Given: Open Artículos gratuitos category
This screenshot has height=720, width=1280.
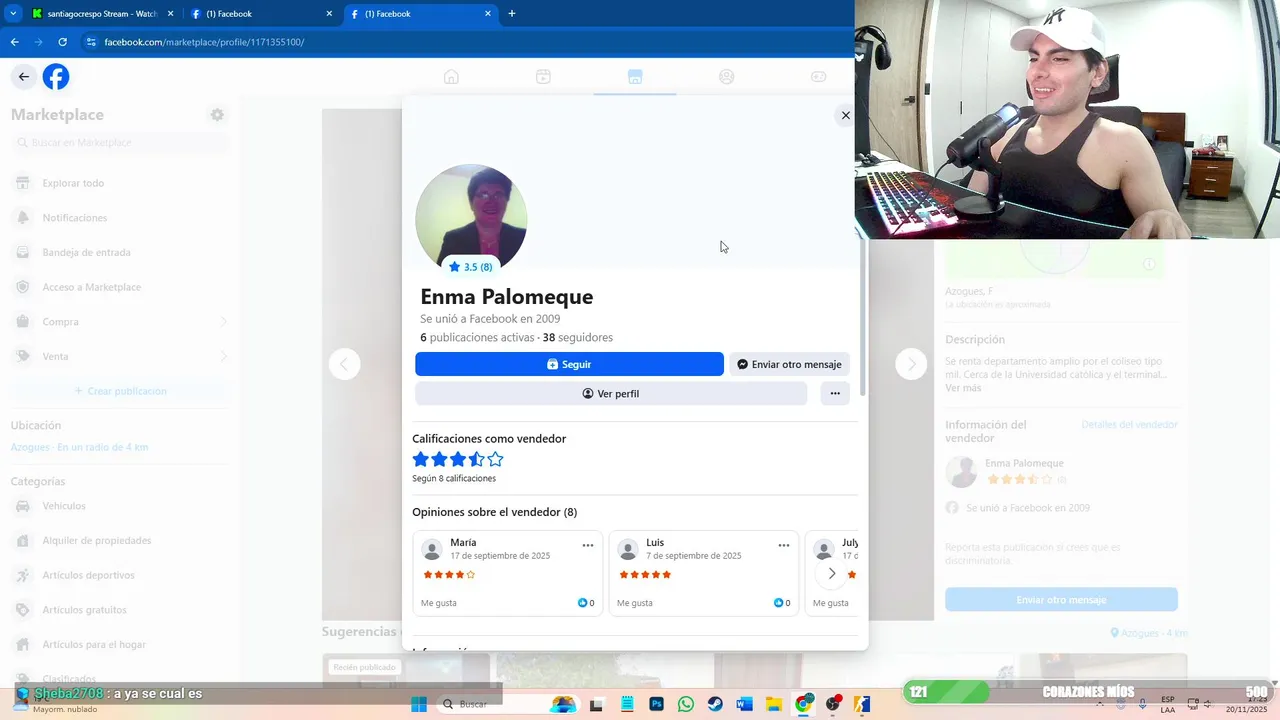Looking at the screenshot, I should pyautogui.click(x=120, y=610).
